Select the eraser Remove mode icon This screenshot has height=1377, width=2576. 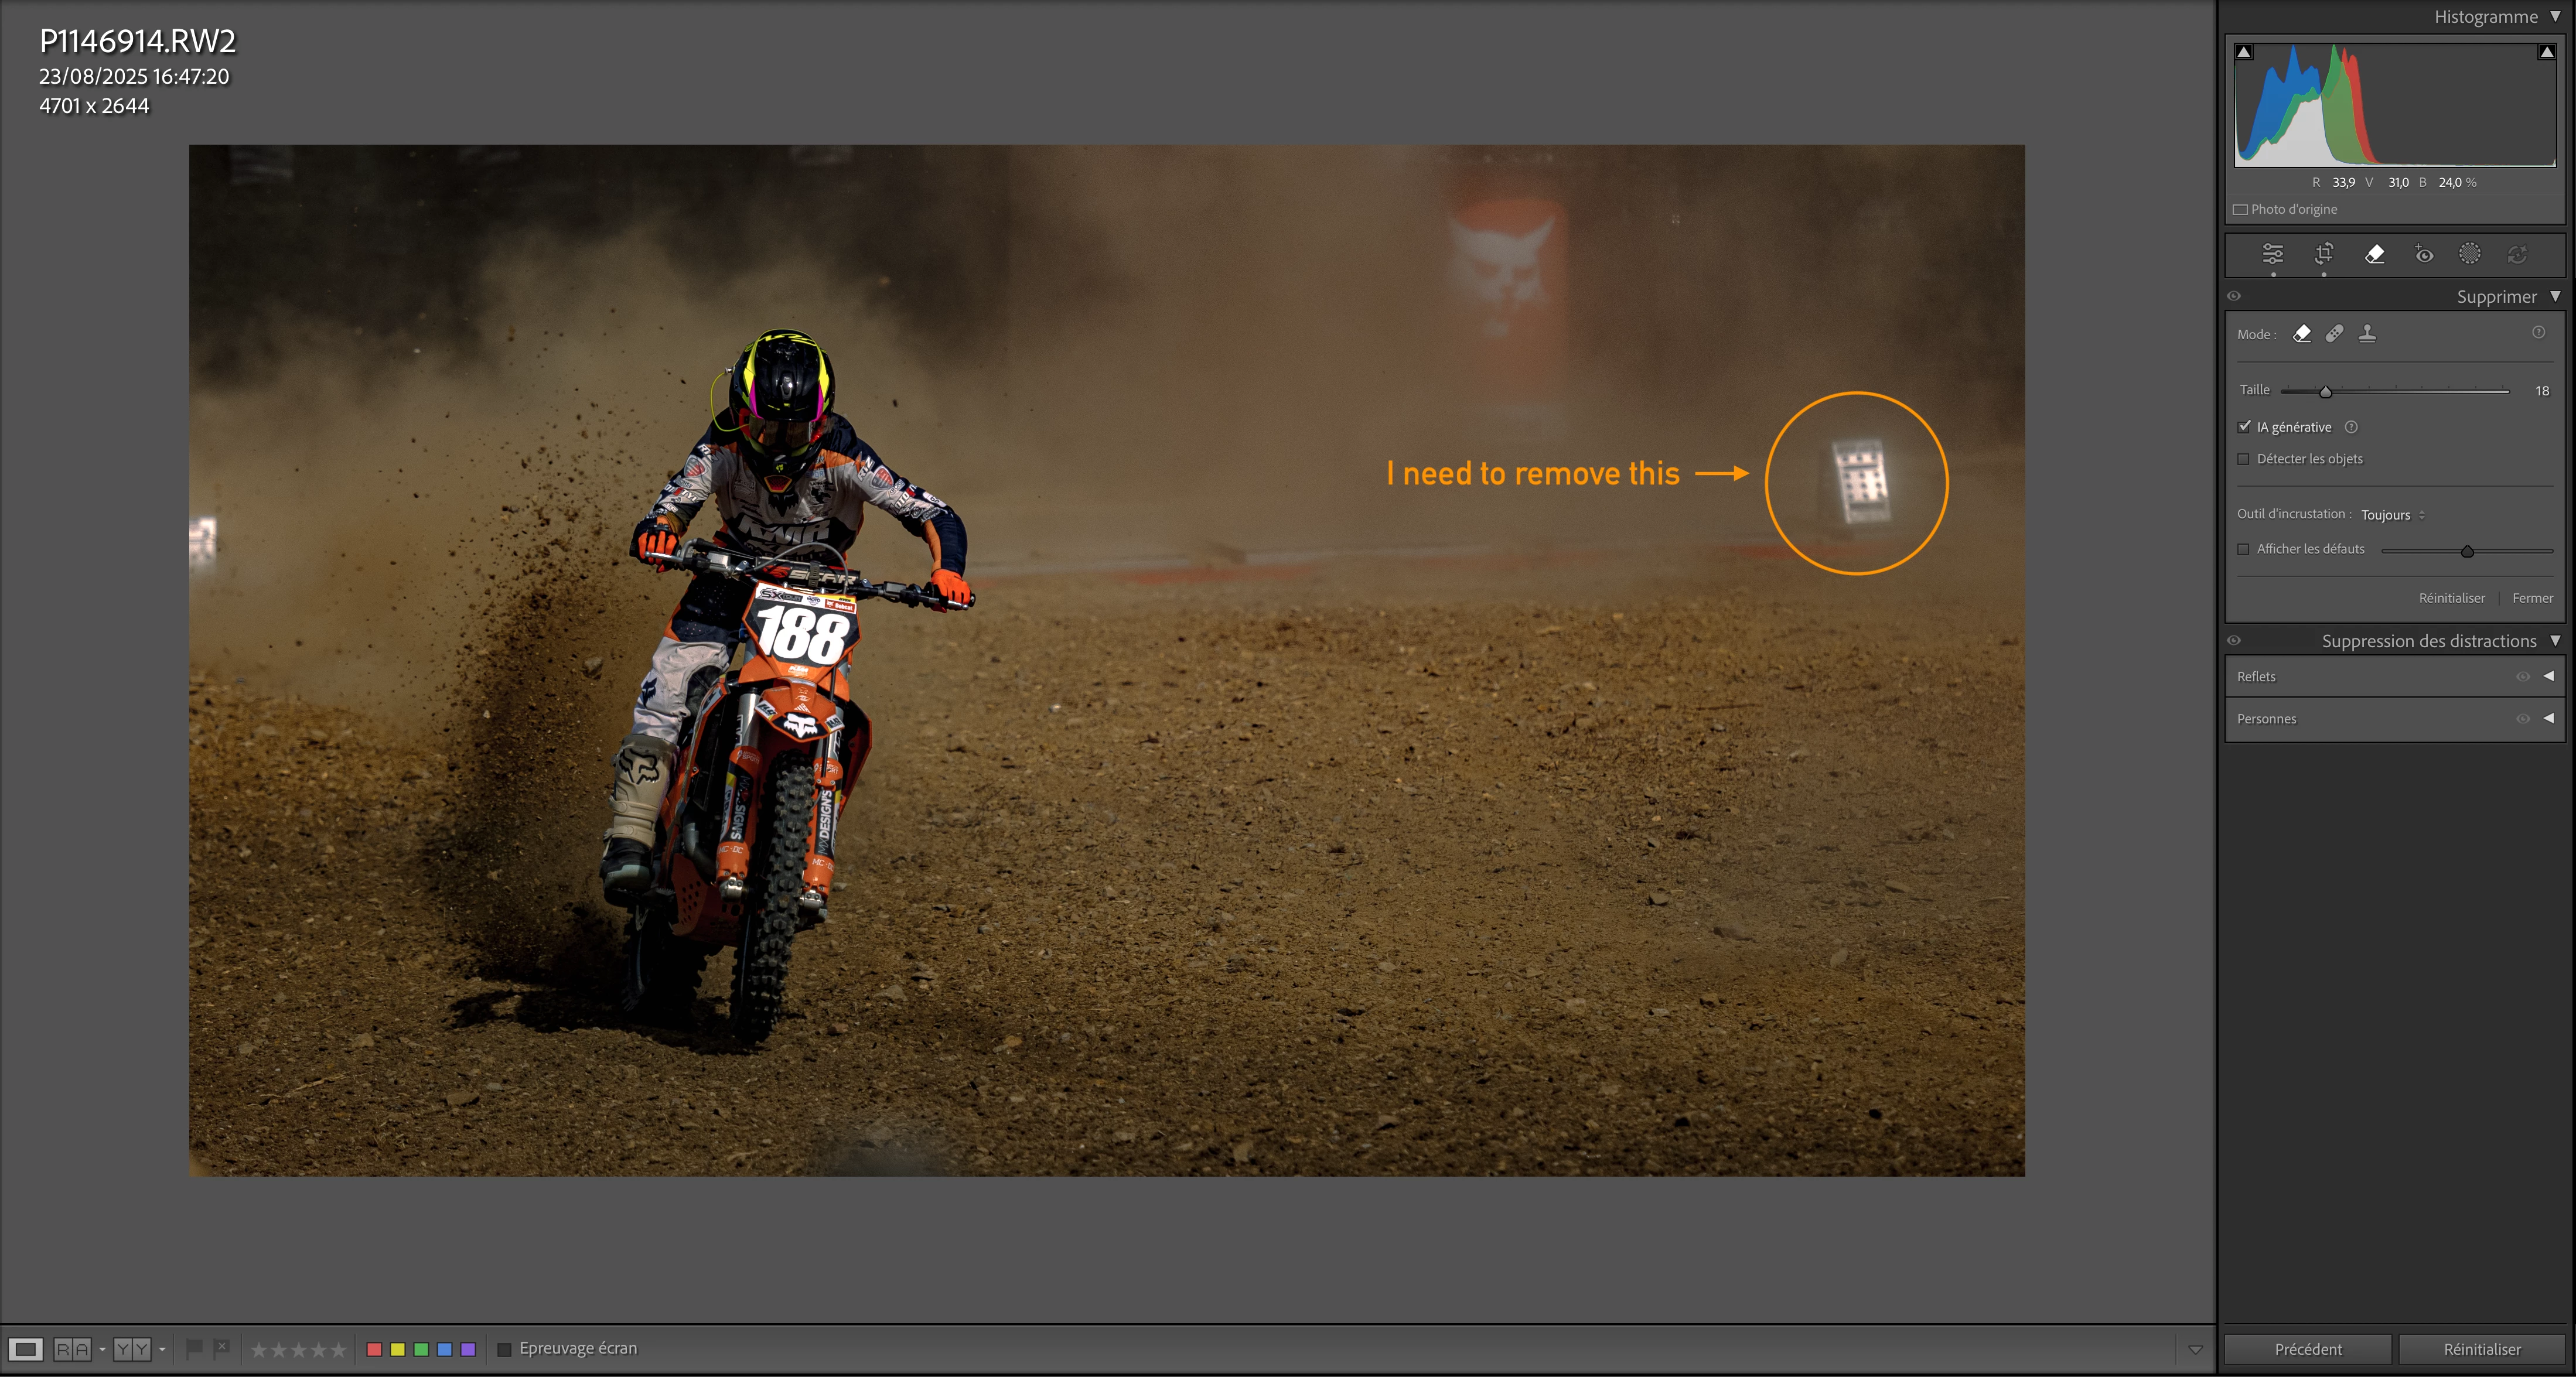tap(2302, 334)
